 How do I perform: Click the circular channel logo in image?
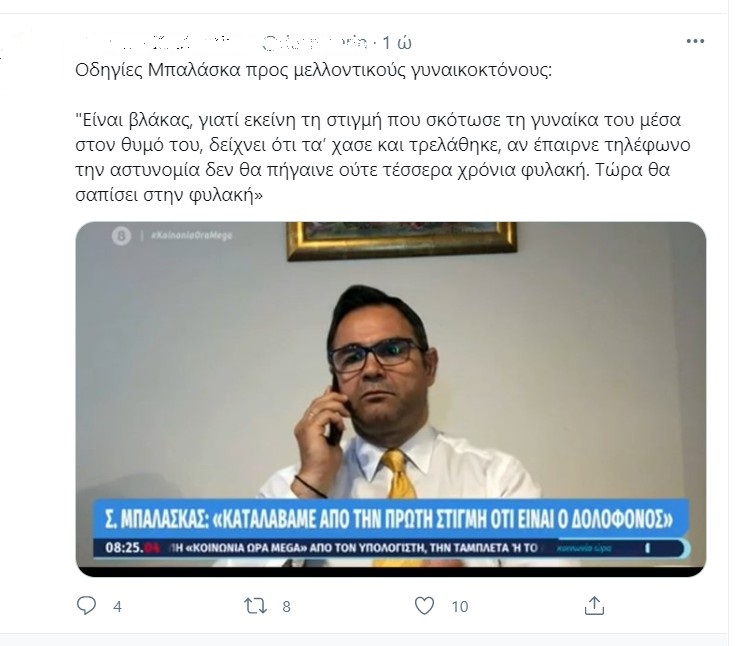coord(122,236)
